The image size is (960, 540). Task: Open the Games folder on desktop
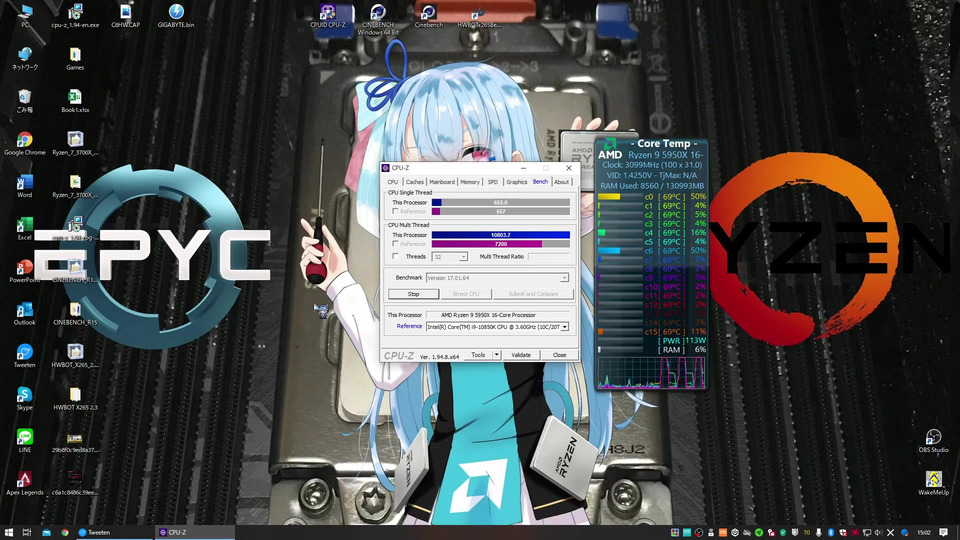(75, 58)
